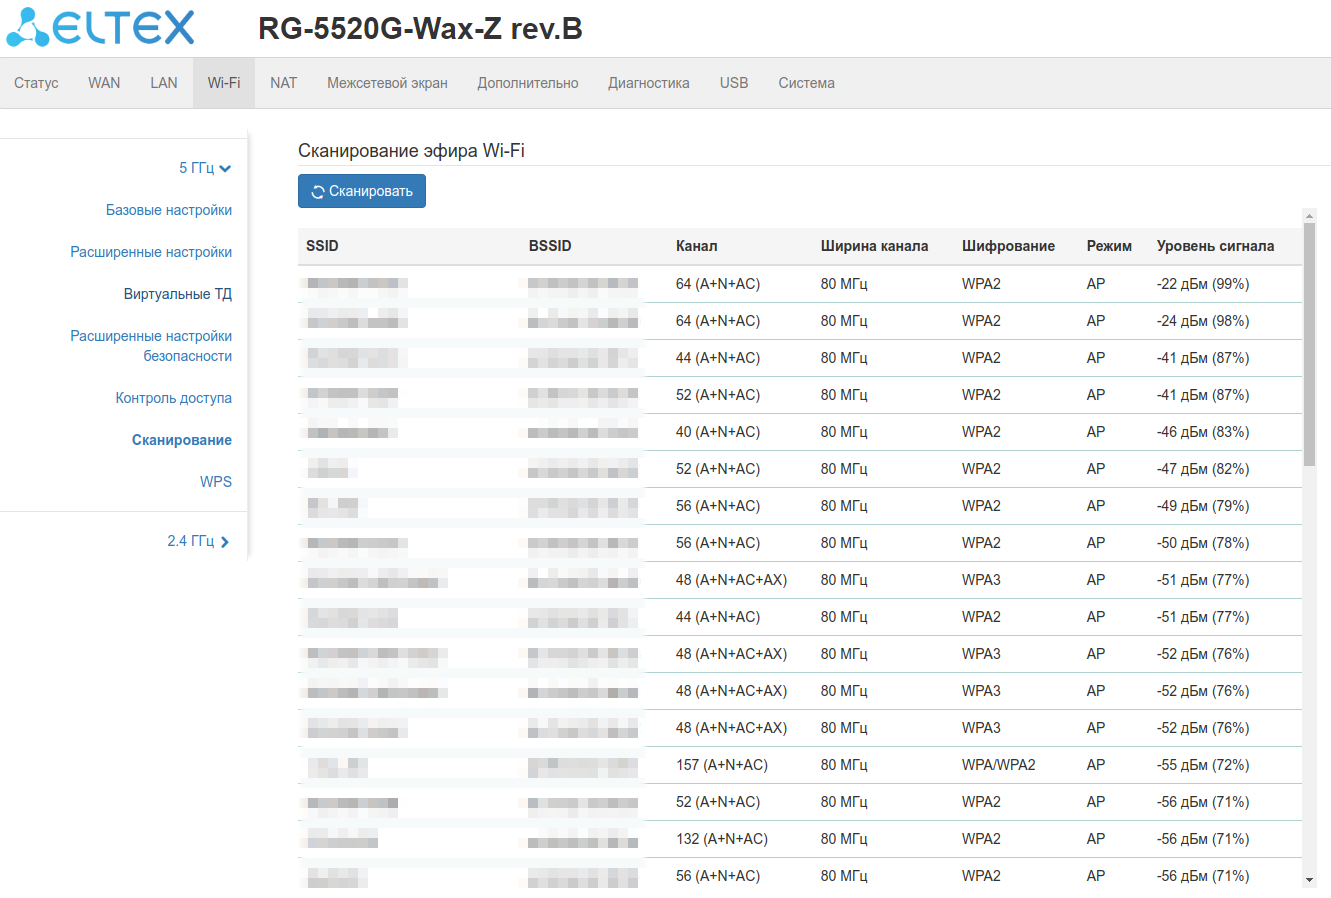
Task: Collapse the 5 ГГц section
Action: [204, 168]
